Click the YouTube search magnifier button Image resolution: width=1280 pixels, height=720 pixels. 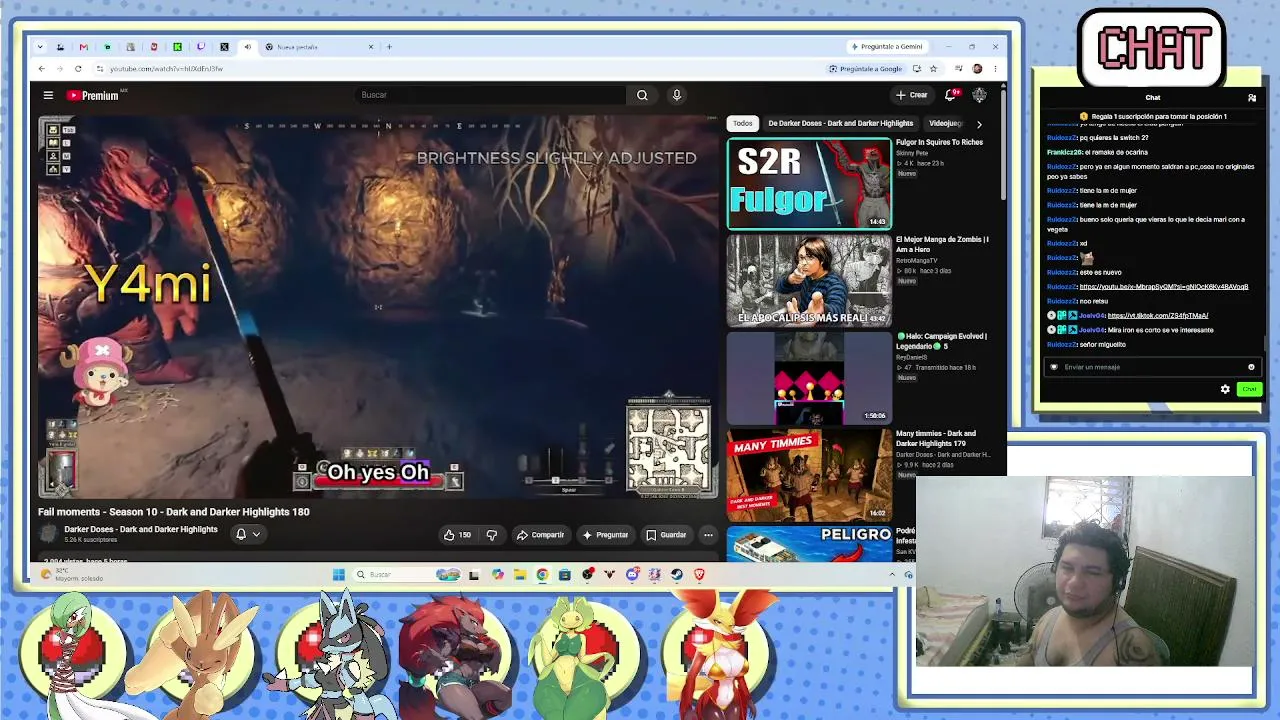click(x=642, y=95)
